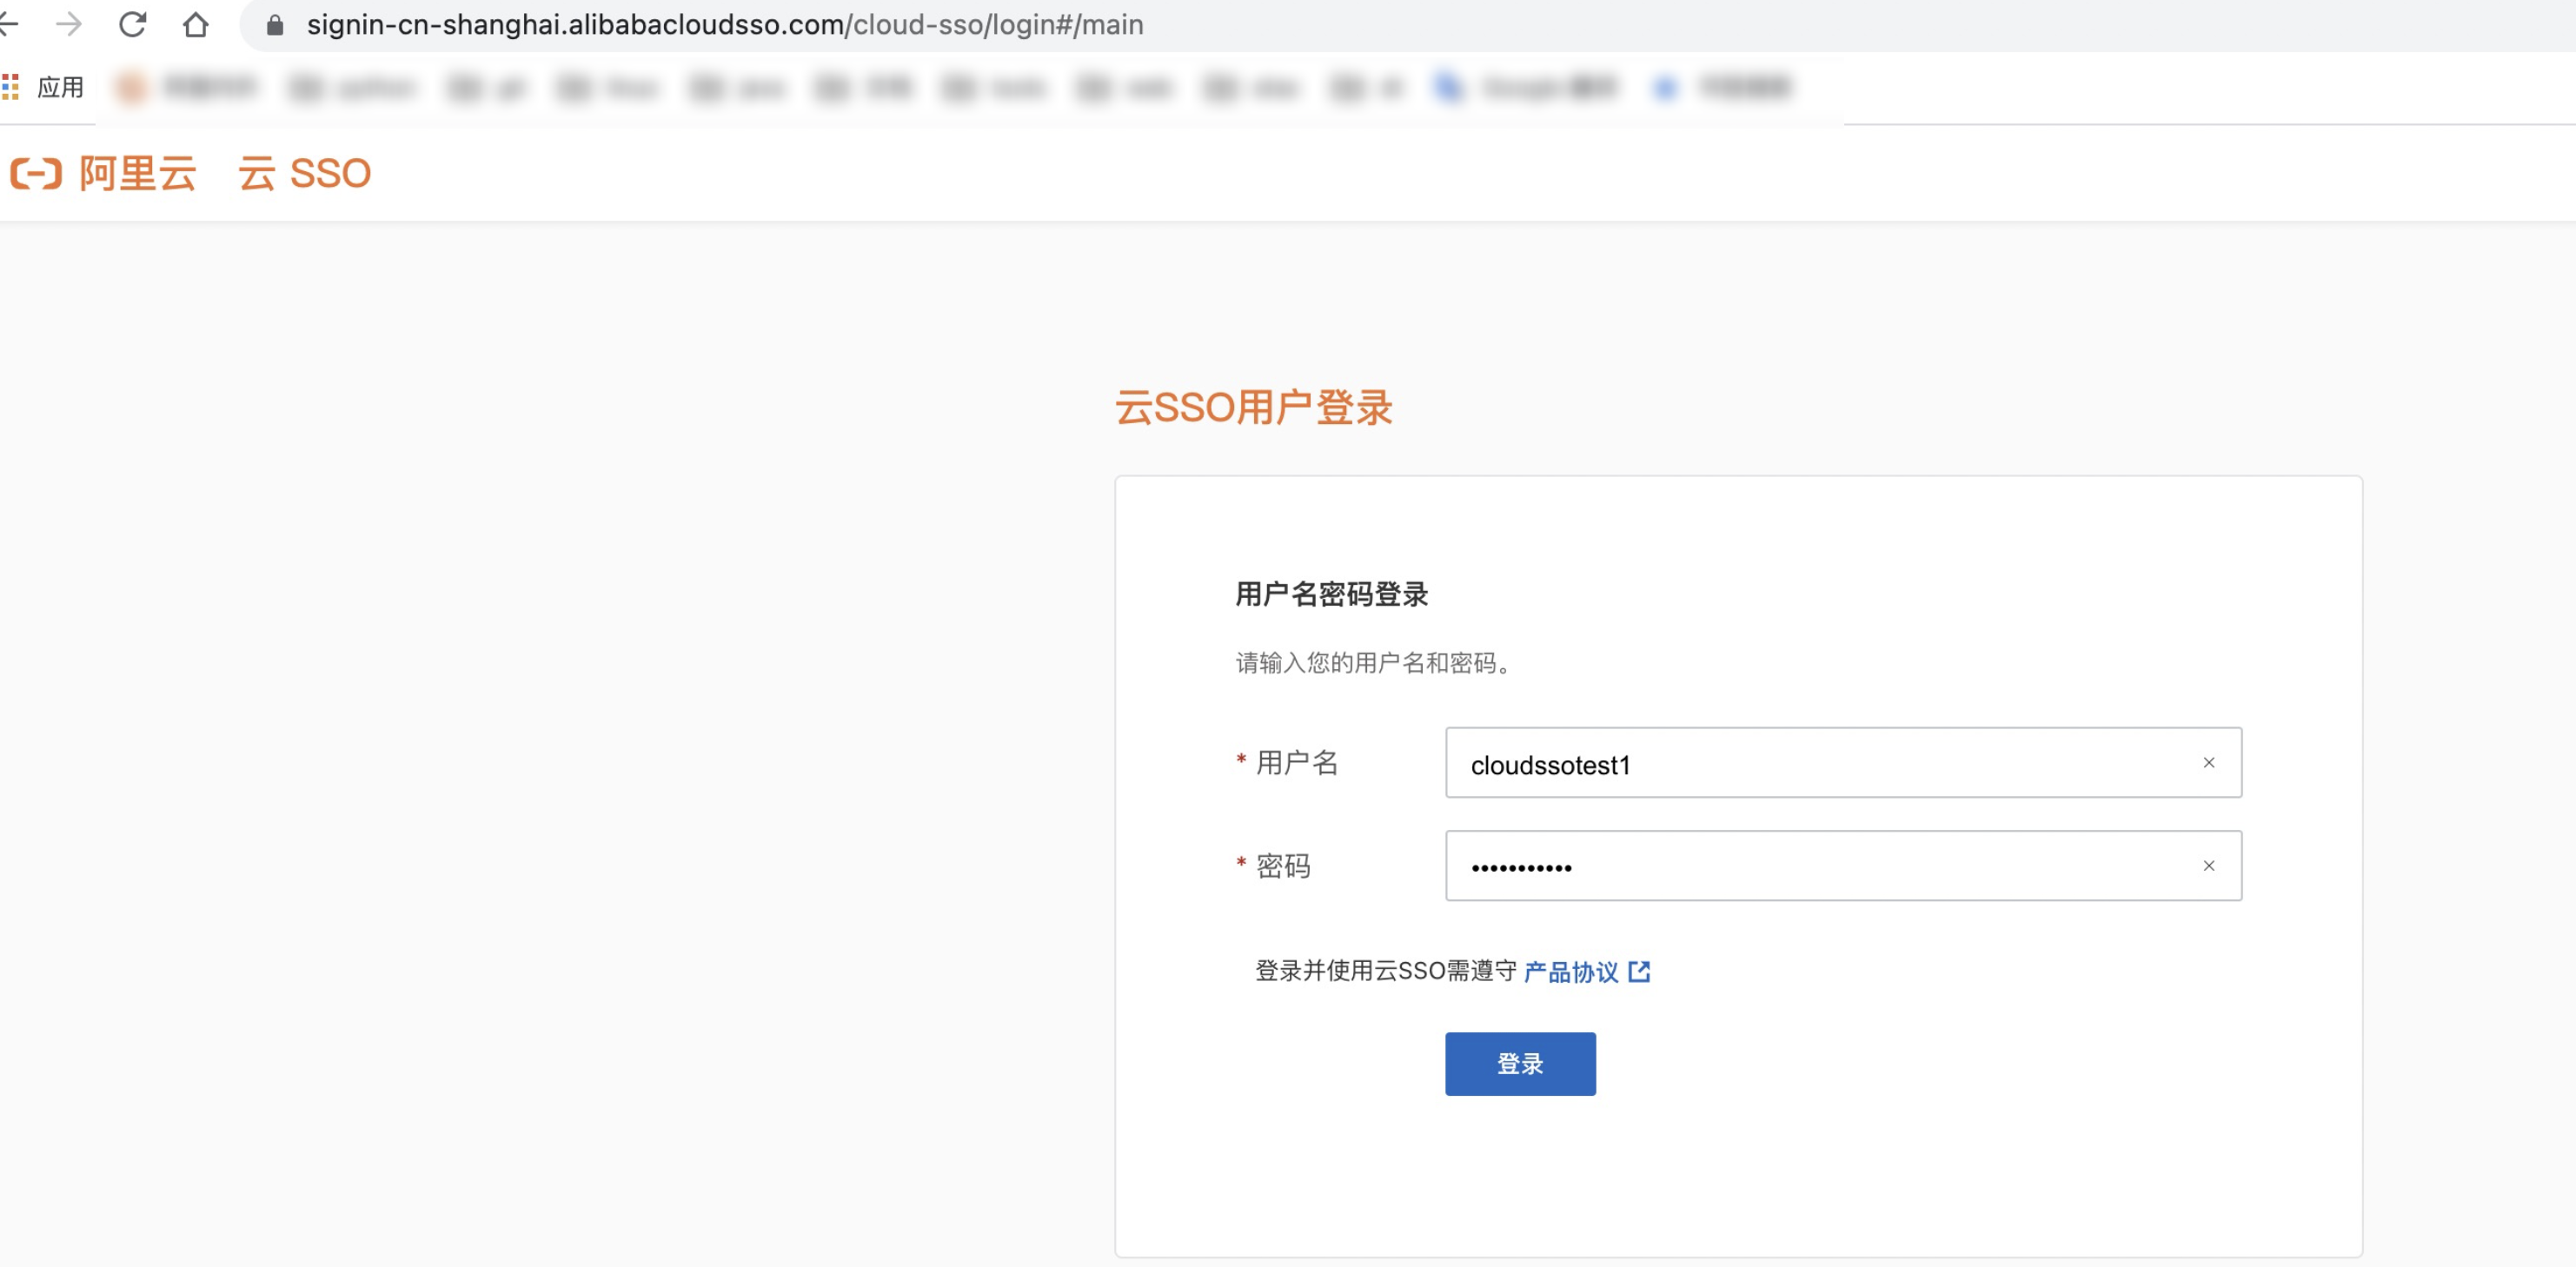Focus the masked password input field
This screenshot has height=1267, width=2576.
click(1800, 867)
